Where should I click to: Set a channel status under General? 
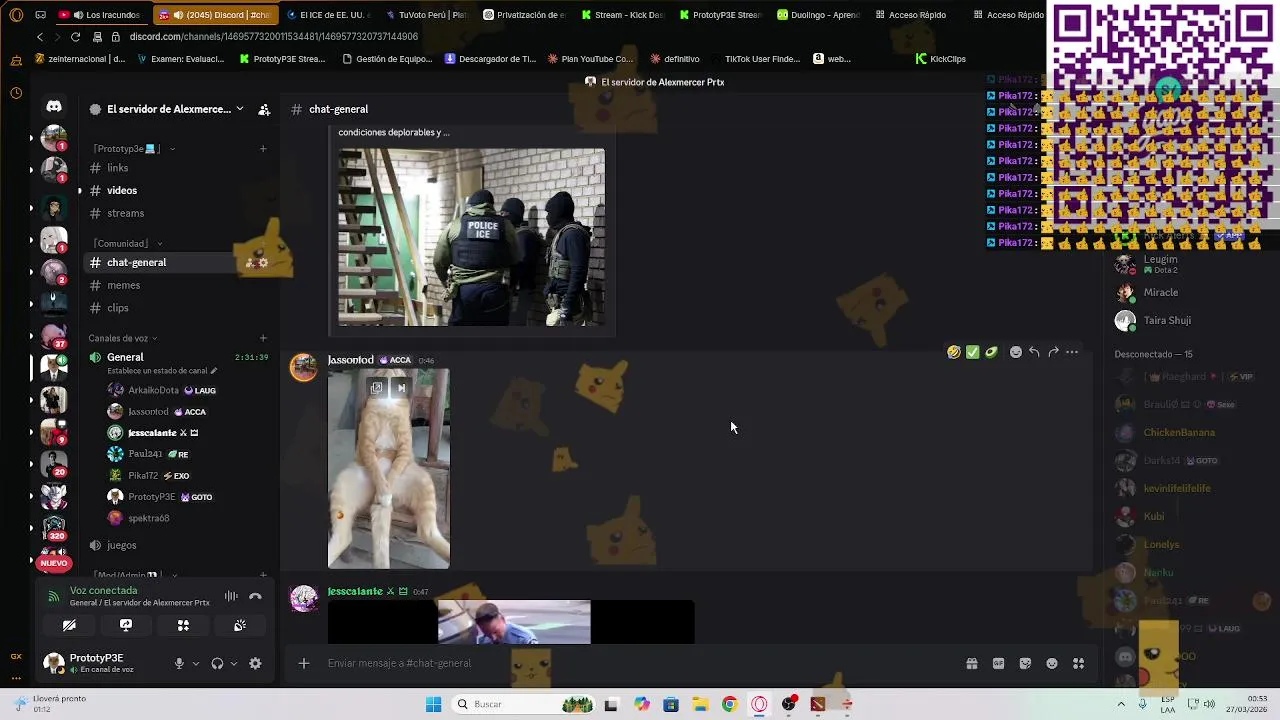161,371
